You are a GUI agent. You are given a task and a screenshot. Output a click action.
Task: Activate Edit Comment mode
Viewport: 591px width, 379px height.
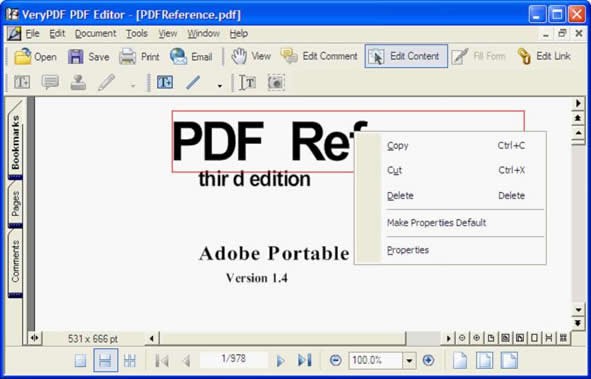tap(319, 57)
